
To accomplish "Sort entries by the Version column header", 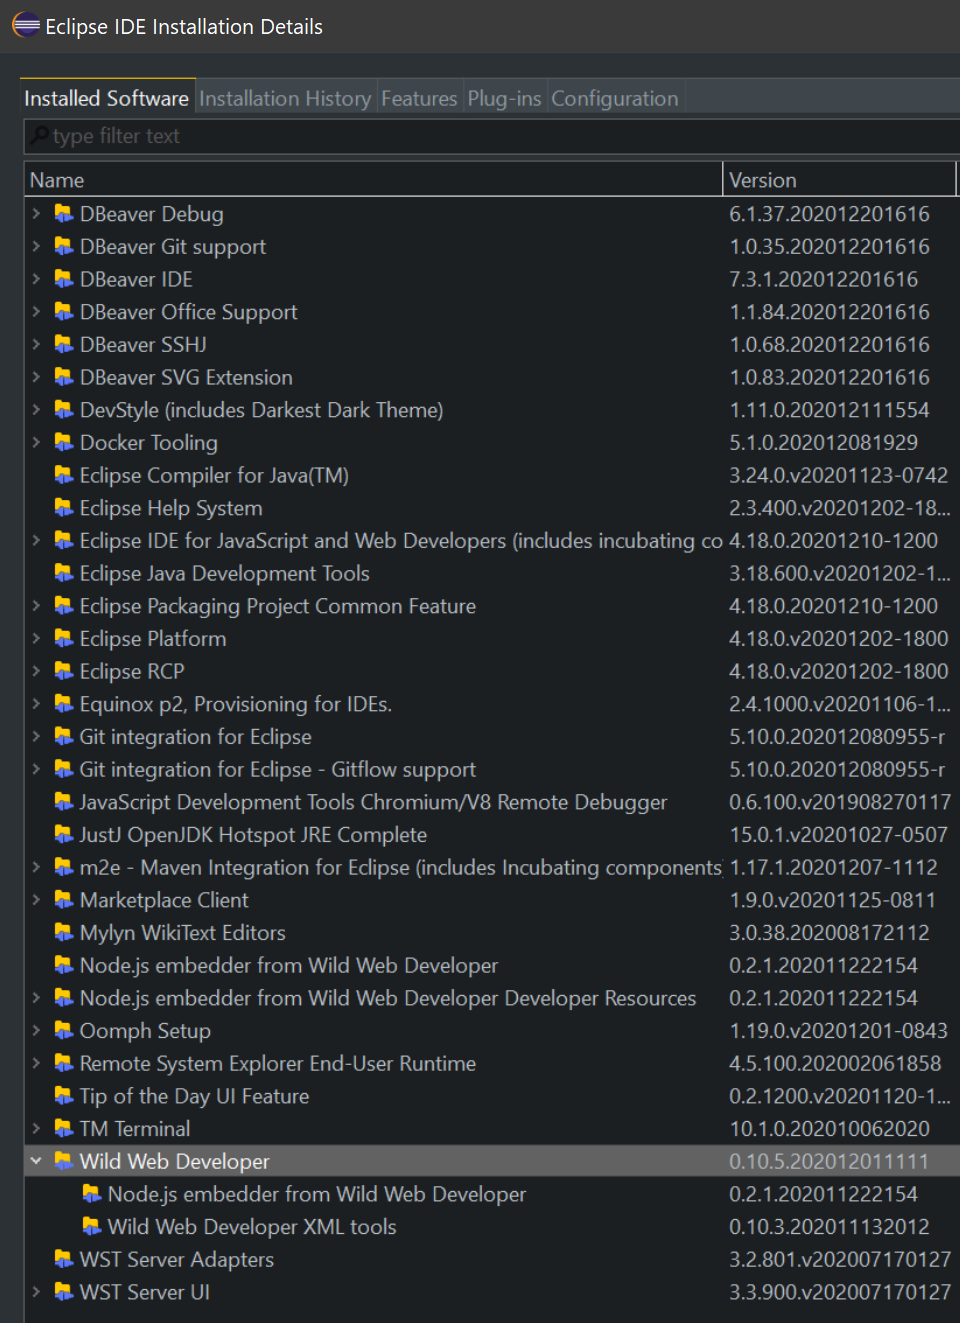I will [x=762, y=179].
